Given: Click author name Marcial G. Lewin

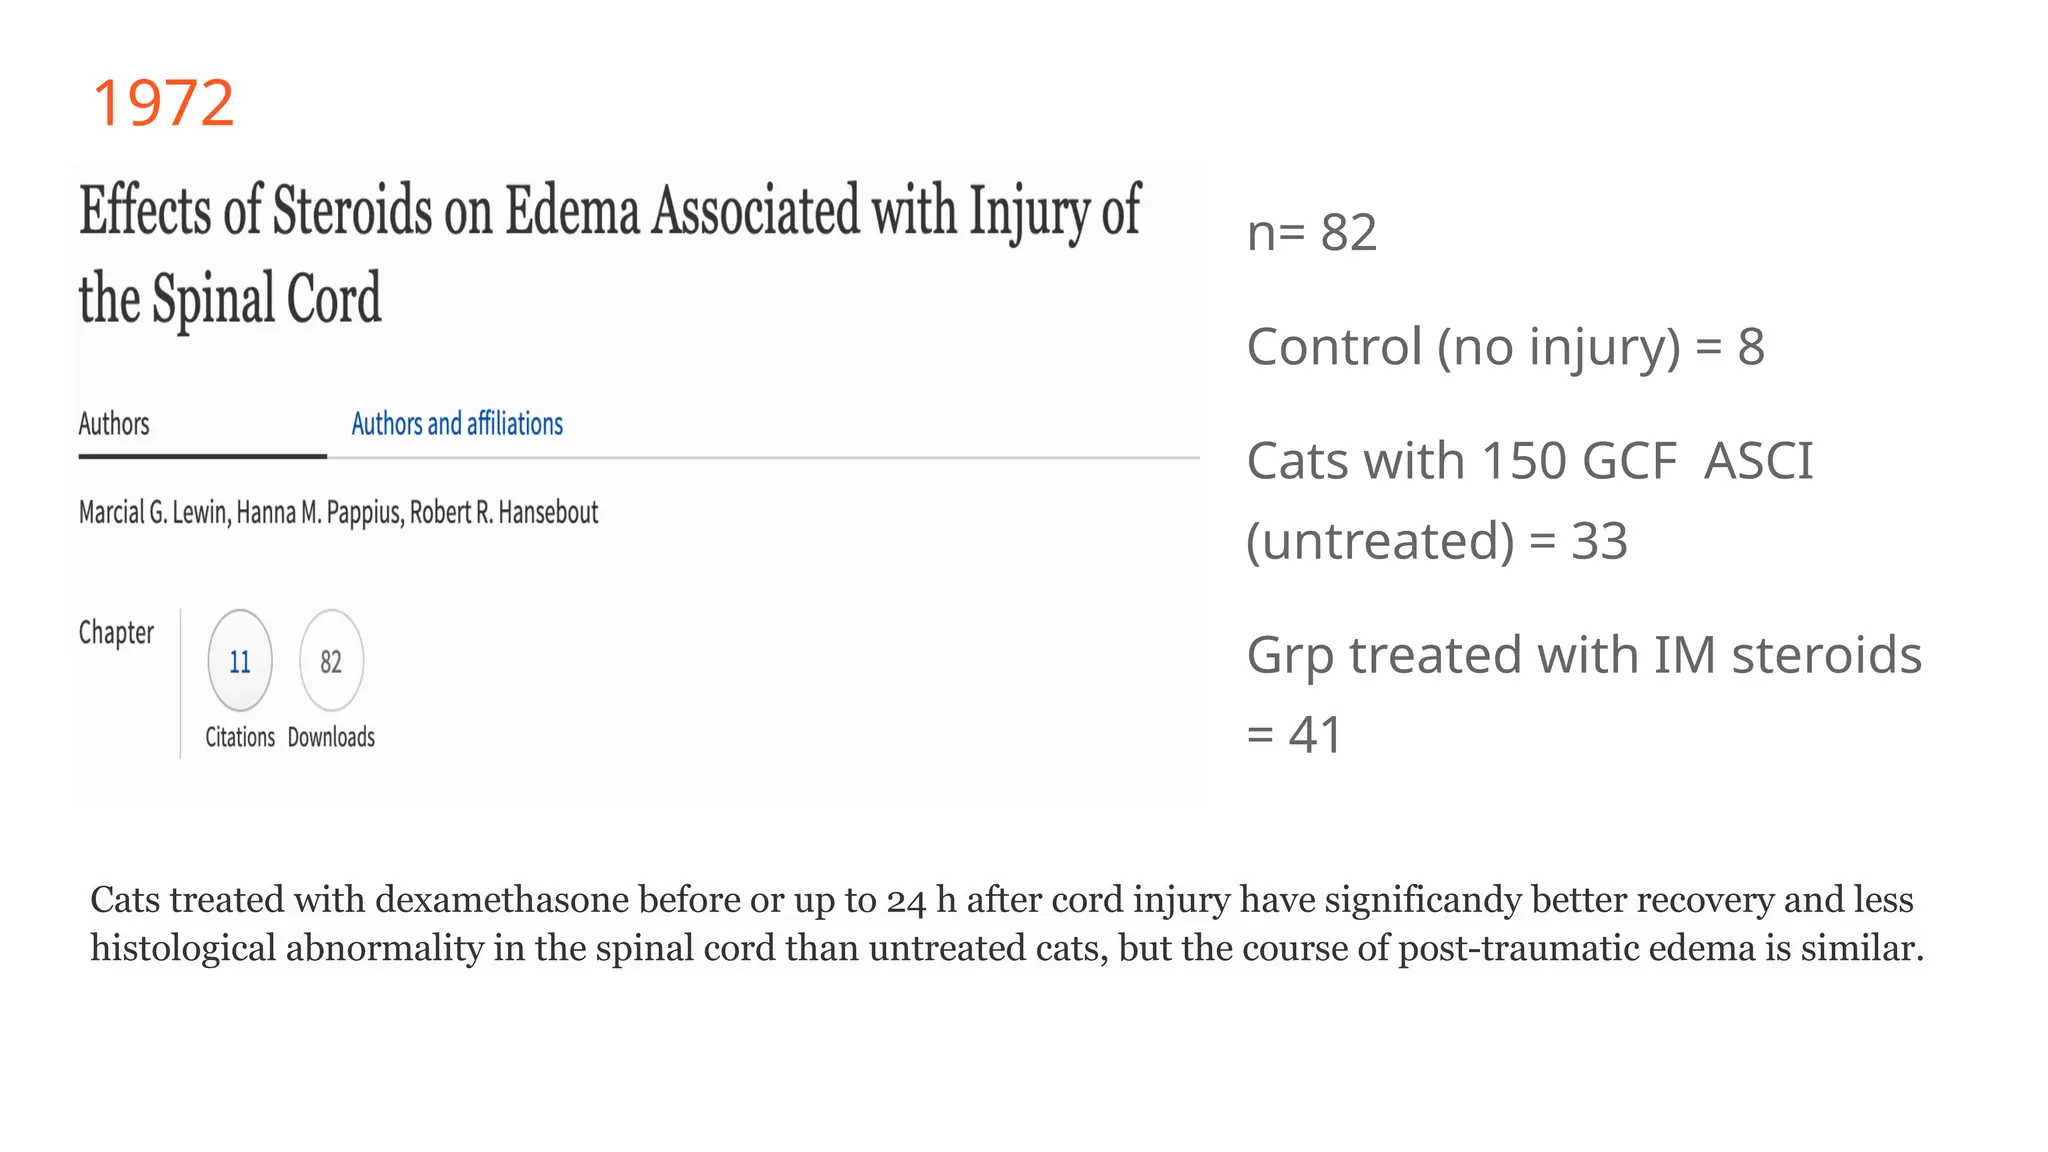Looking at the screenshot, I should pos(154,513).
